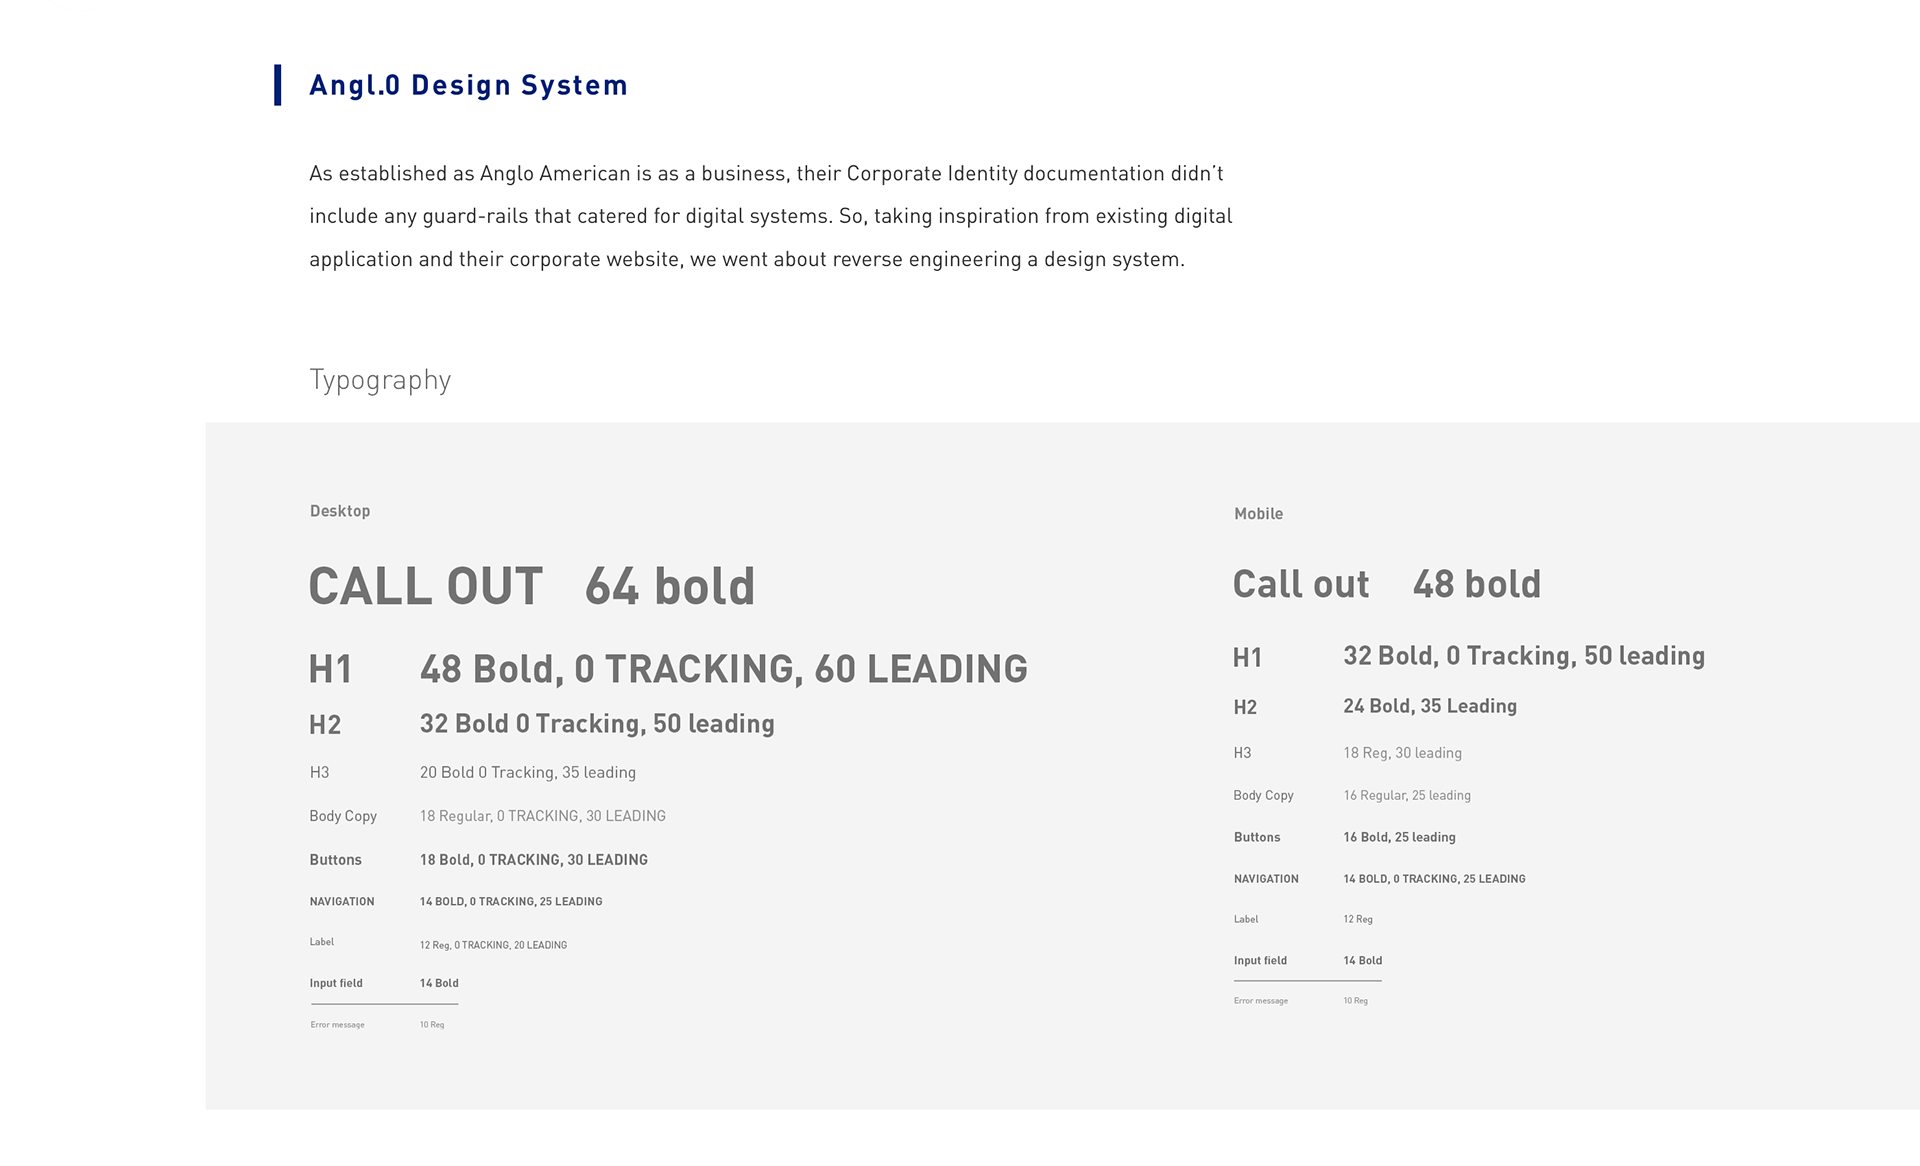Viewport: 1920px width, 1166px height.
Task: Click the desktop Input field sample
Action: pyautogui.click(x=384, y=990)
